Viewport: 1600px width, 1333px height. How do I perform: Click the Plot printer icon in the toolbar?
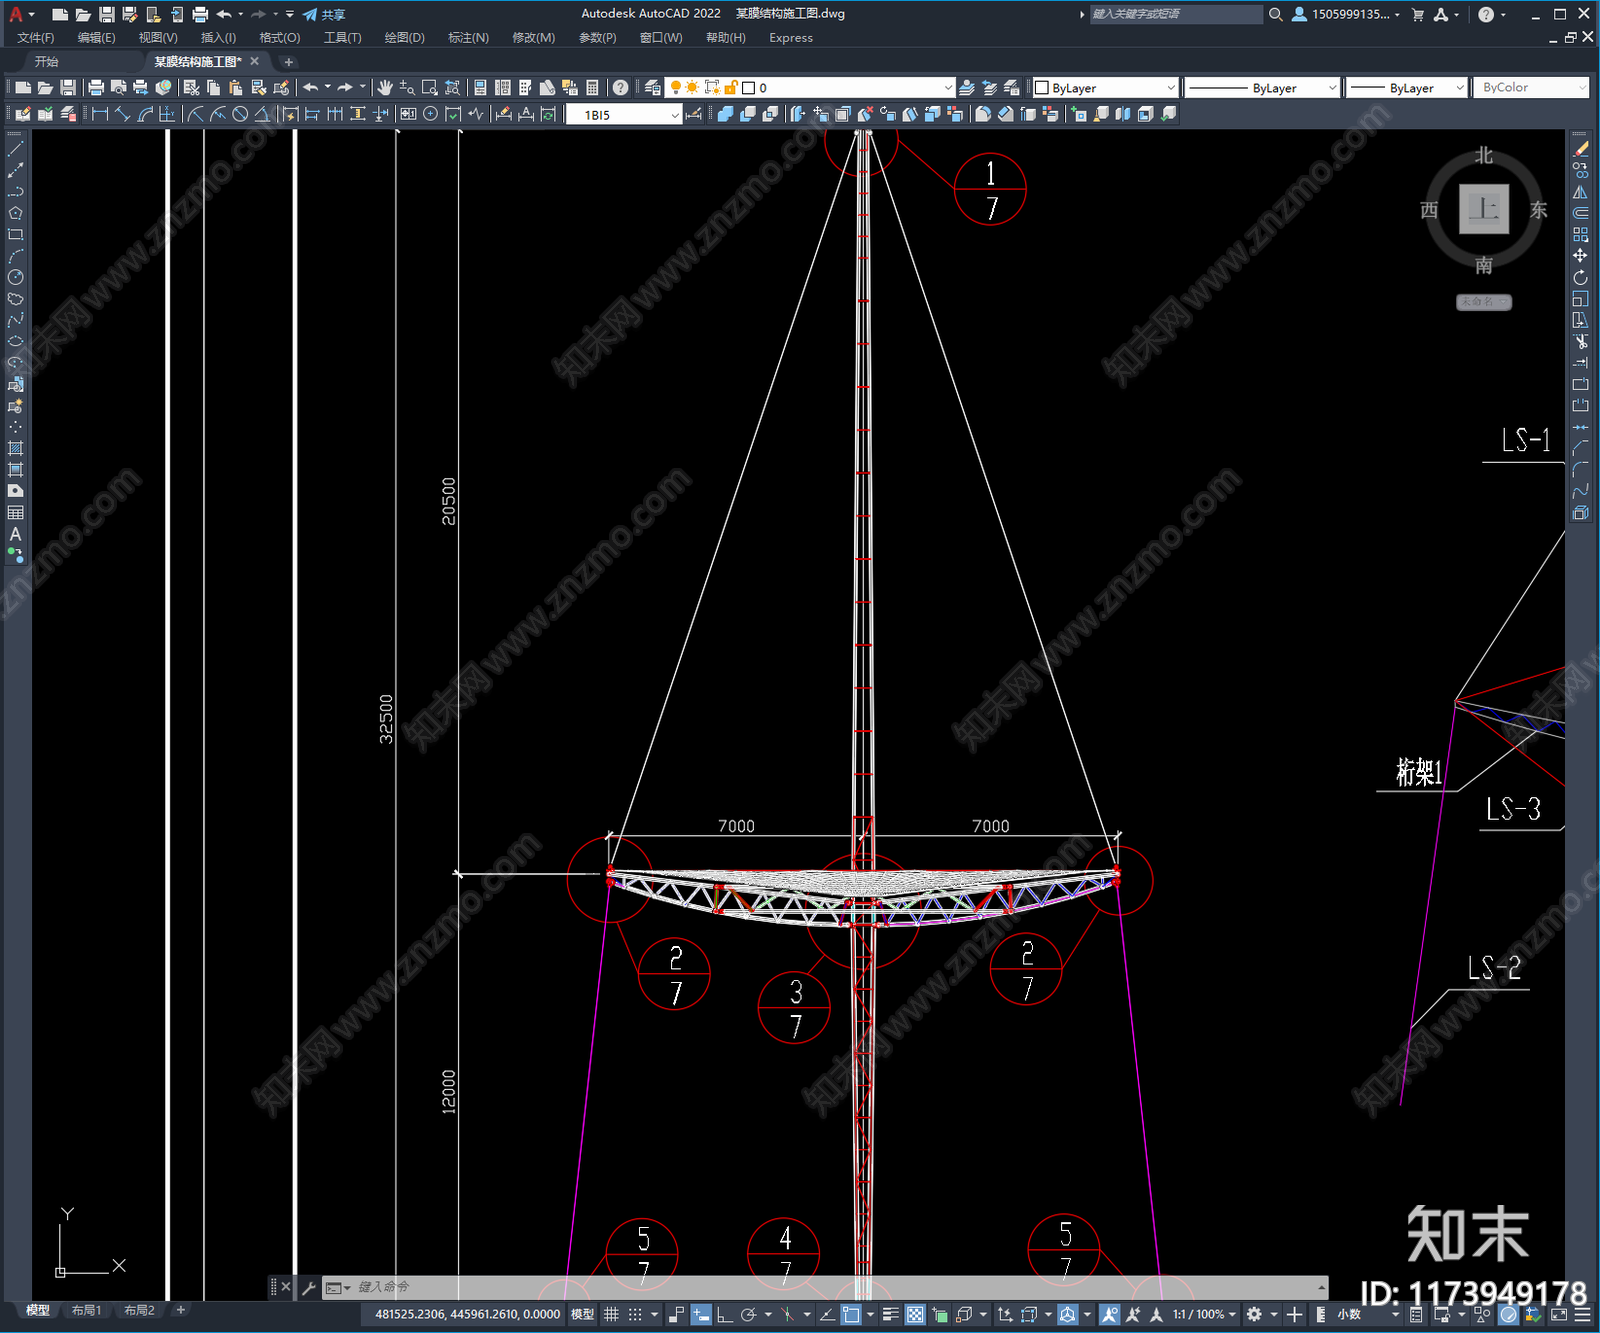(96, 88)
